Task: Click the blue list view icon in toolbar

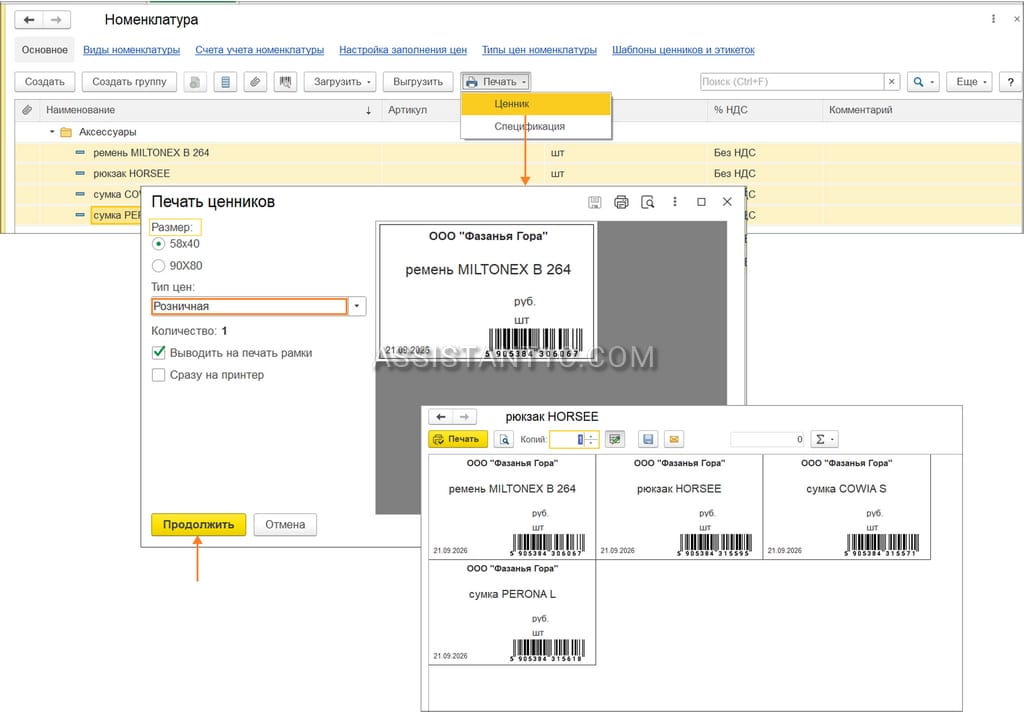Action: click(225, 82)
